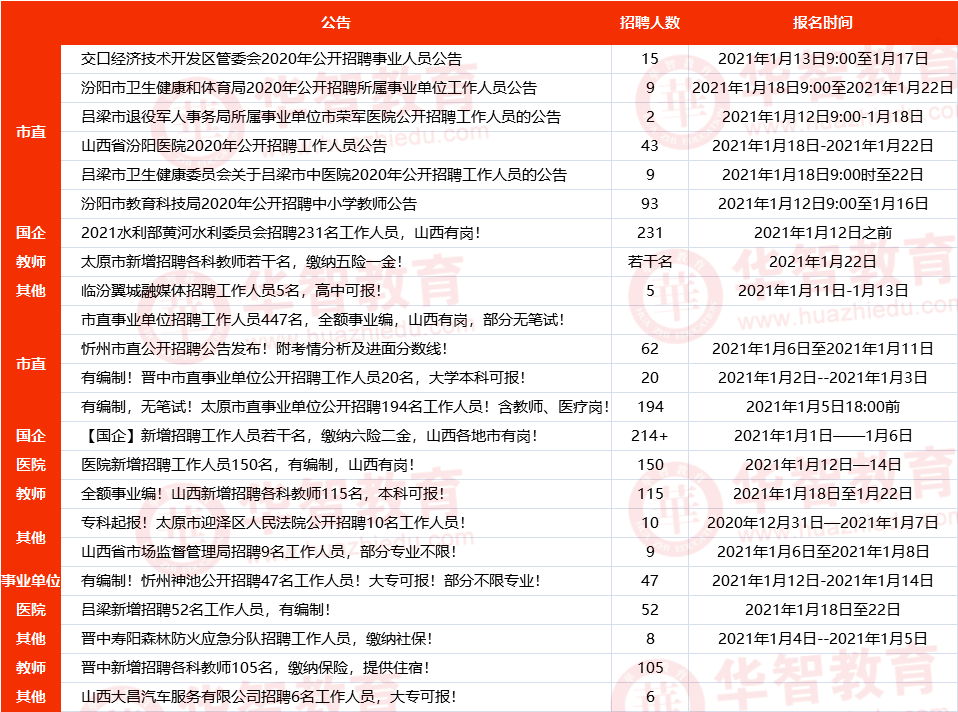
Task: Click the 太原市迎泽区人民法院 announcement title
Action: pos(273,523)
